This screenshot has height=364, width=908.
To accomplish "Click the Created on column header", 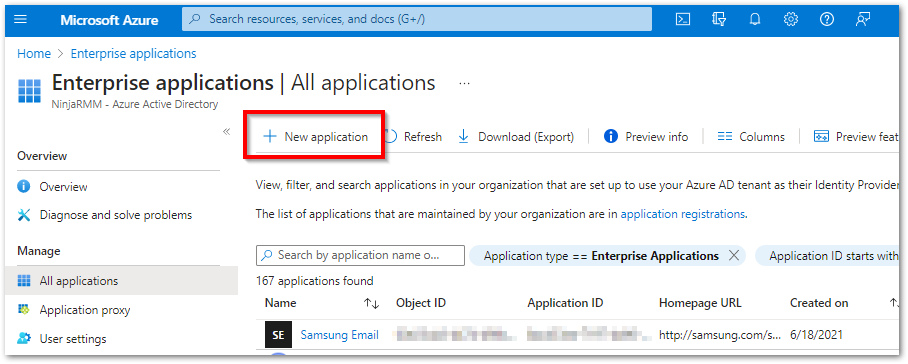I will click(819, 303).
